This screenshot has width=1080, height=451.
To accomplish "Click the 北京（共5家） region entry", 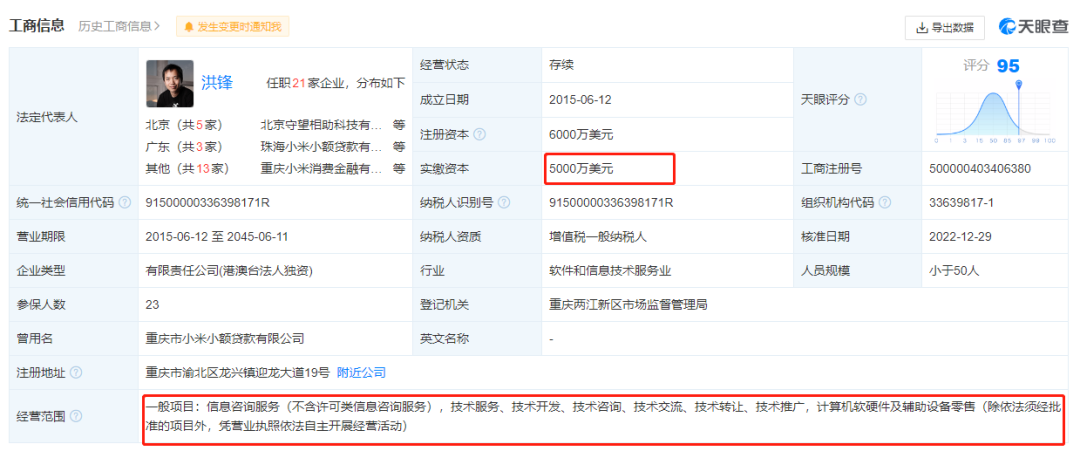I will [x=184, y=126].
